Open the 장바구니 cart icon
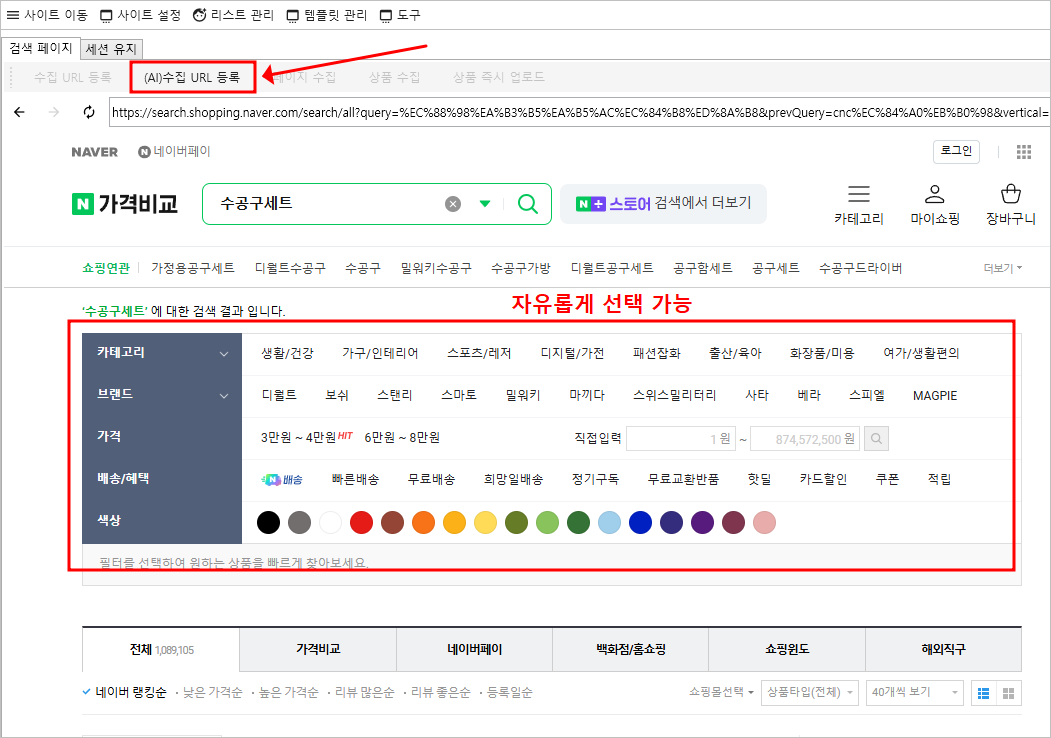Image resolution: width=1051 pixels, height=738 pixels. coord(1010,194)
